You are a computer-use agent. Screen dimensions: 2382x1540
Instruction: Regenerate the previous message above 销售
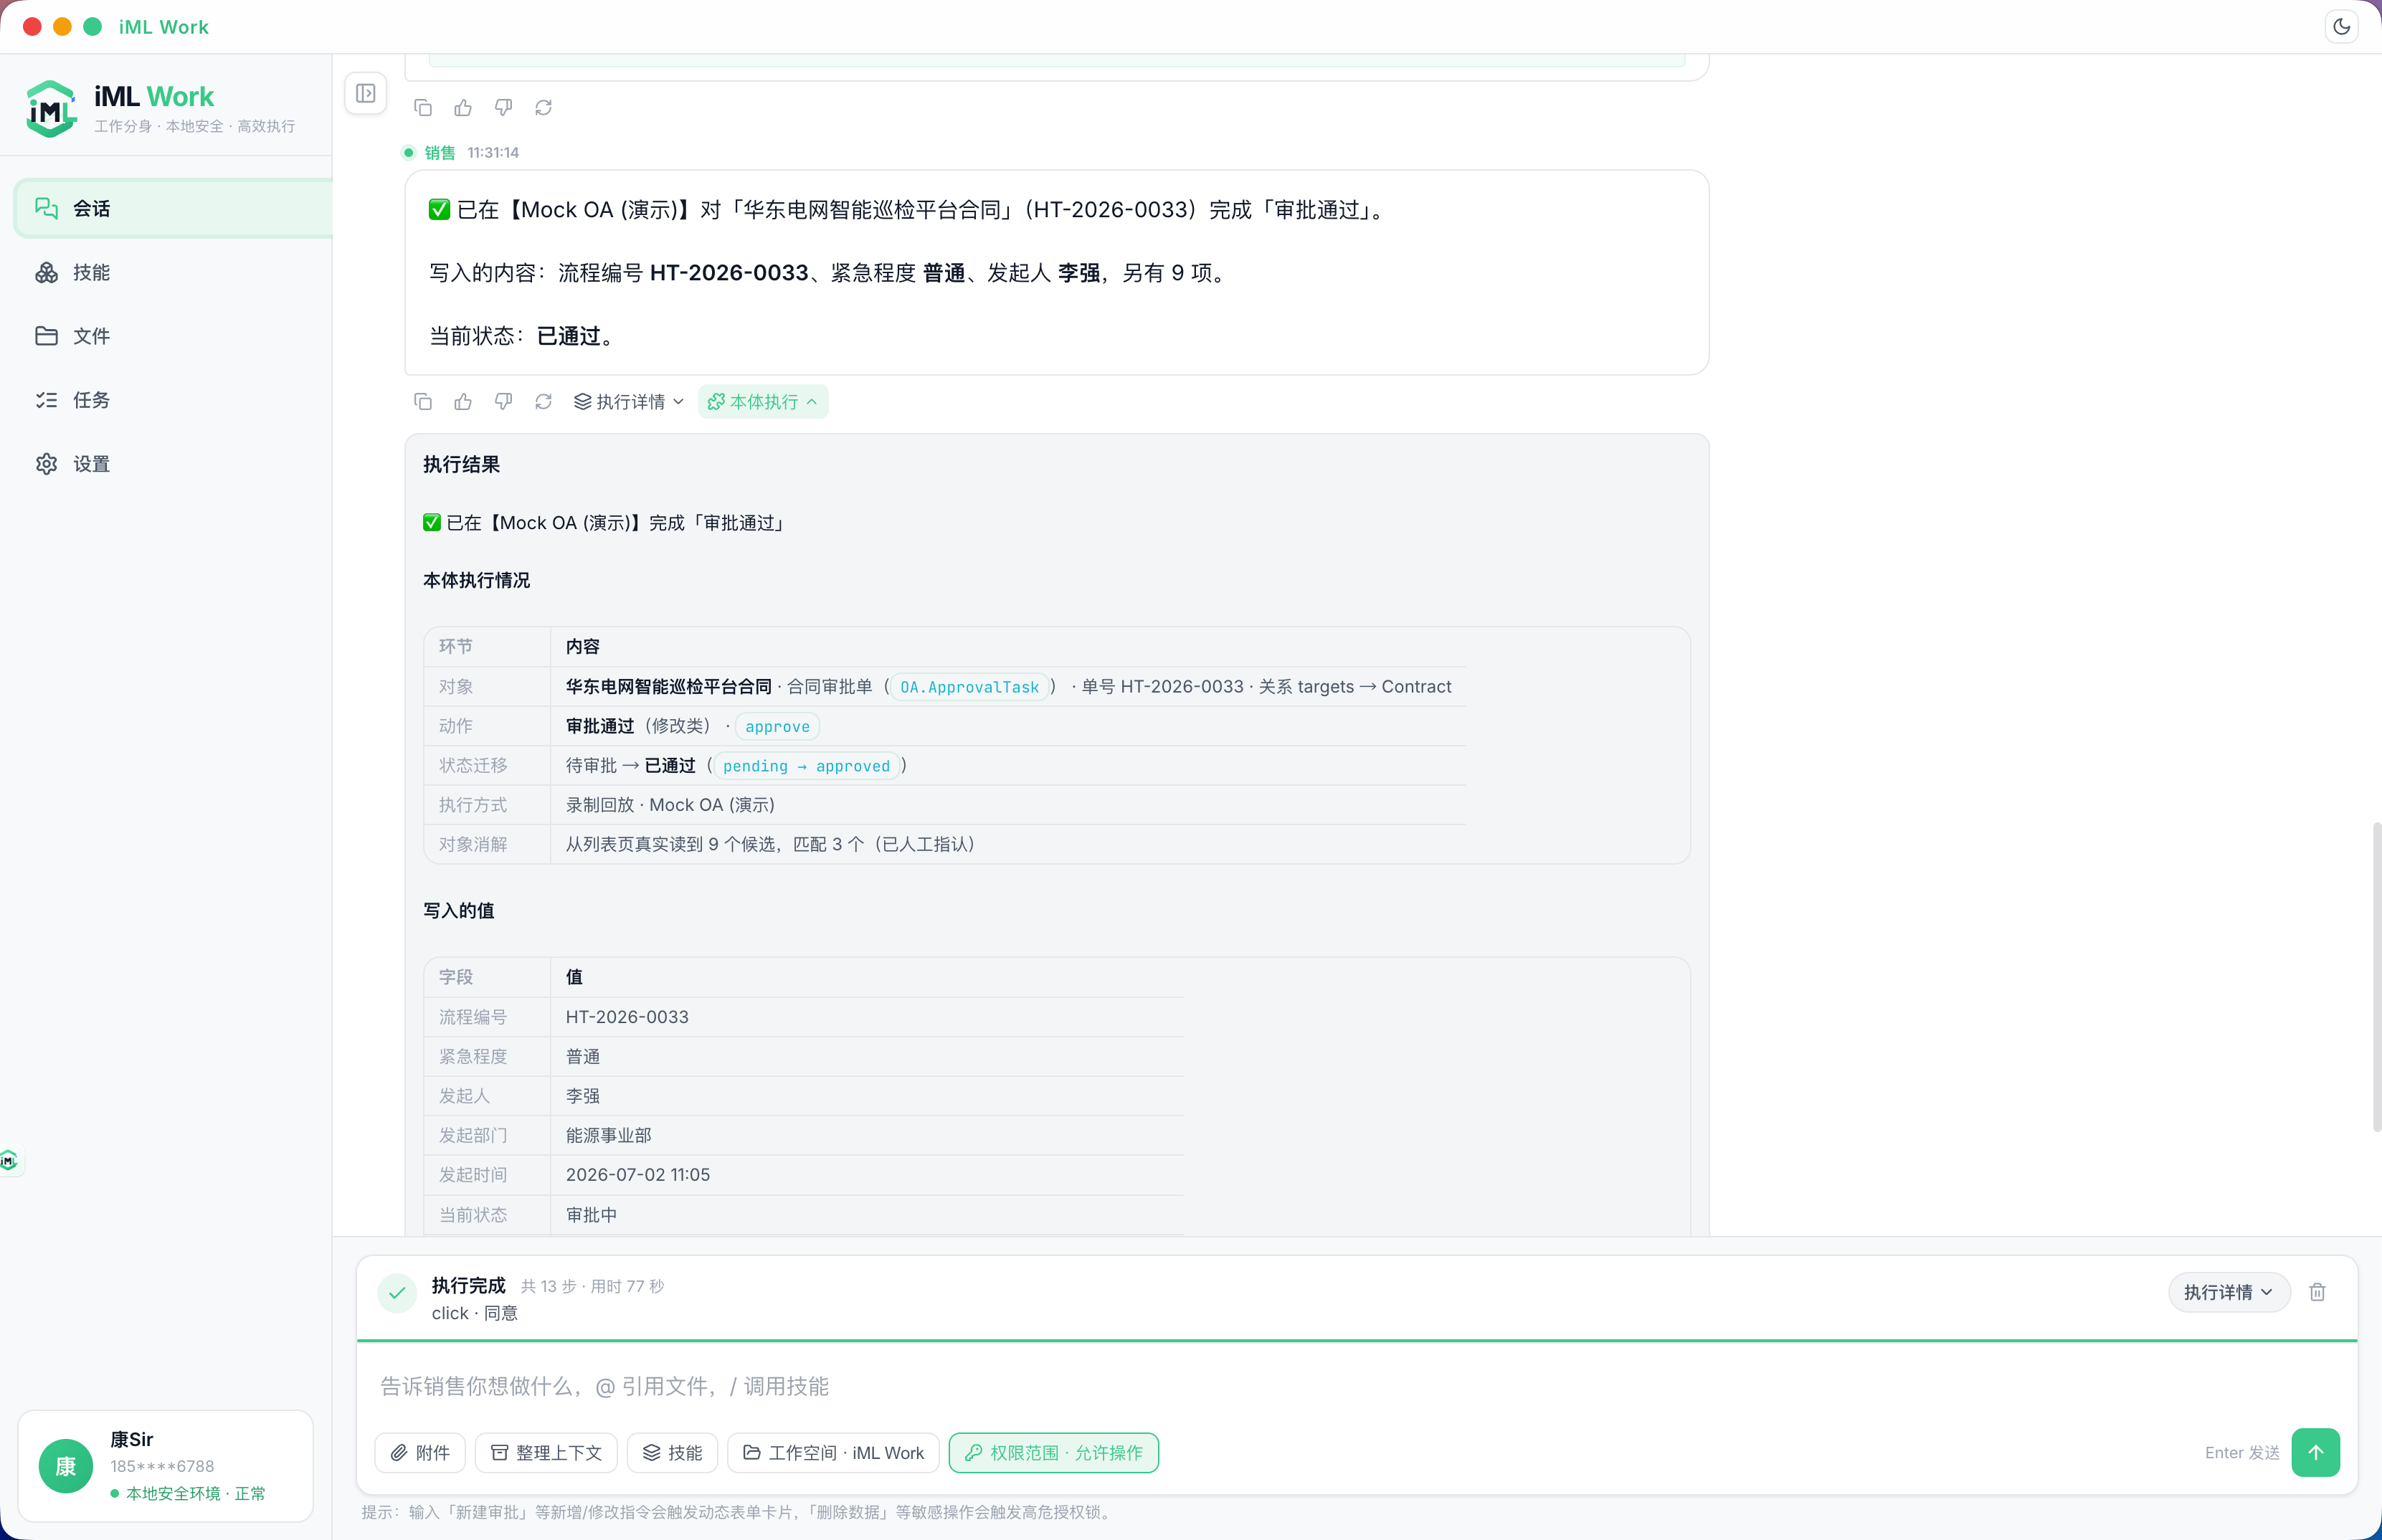543,107
